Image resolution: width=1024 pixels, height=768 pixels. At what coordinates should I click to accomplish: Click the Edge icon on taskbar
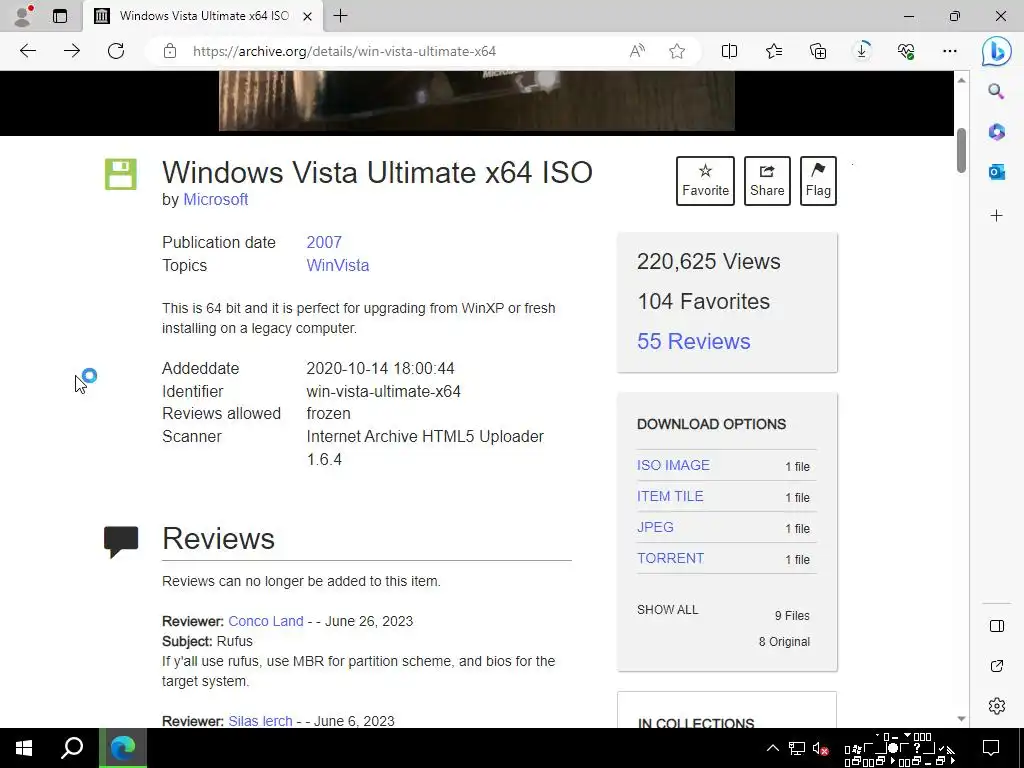(123, 748)
